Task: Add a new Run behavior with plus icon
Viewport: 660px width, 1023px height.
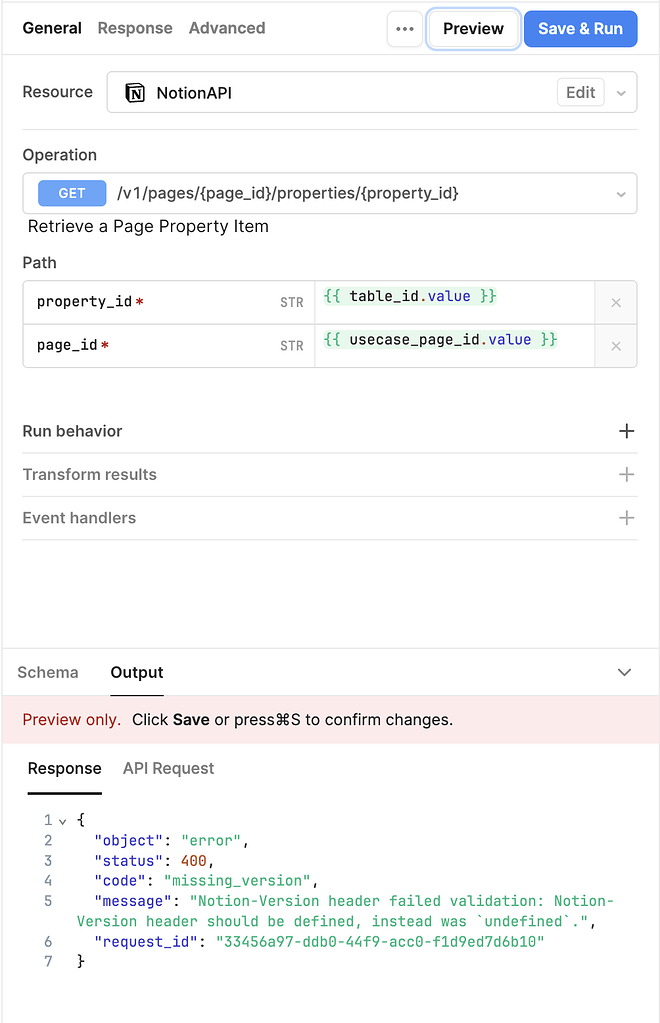Action: (627, 431)
